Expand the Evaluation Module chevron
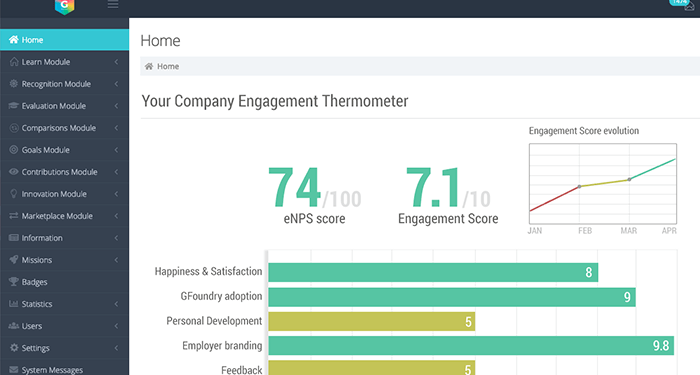 click(x=116, y=106)
